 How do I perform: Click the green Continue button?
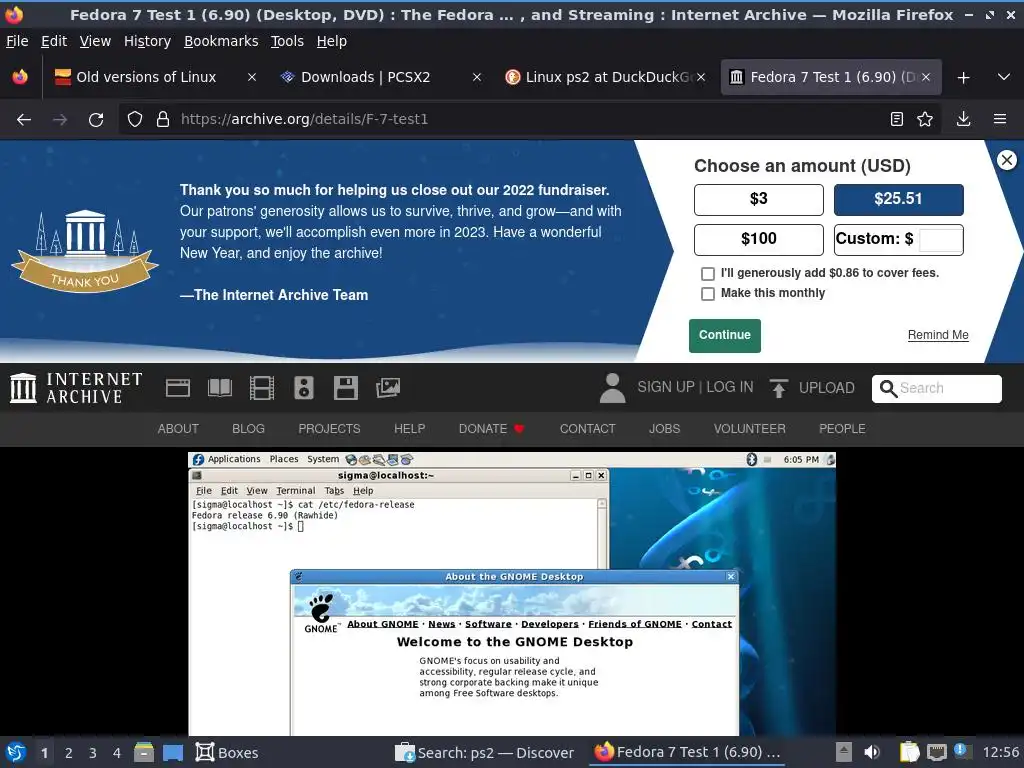pyautogui.click(x=724, y=336)
